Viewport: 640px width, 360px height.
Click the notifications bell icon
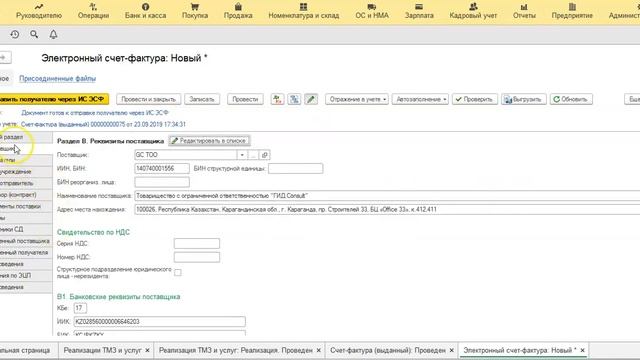point(53,35)
